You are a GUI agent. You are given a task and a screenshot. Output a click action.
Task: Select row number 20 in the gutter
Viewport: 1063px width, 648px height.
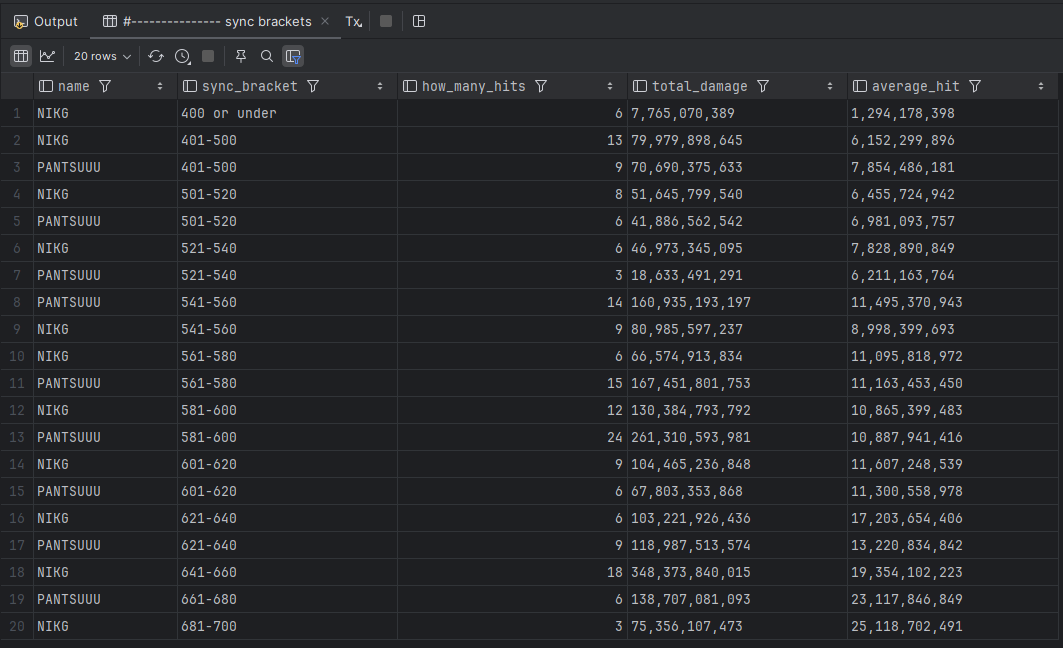click(17, 626)
